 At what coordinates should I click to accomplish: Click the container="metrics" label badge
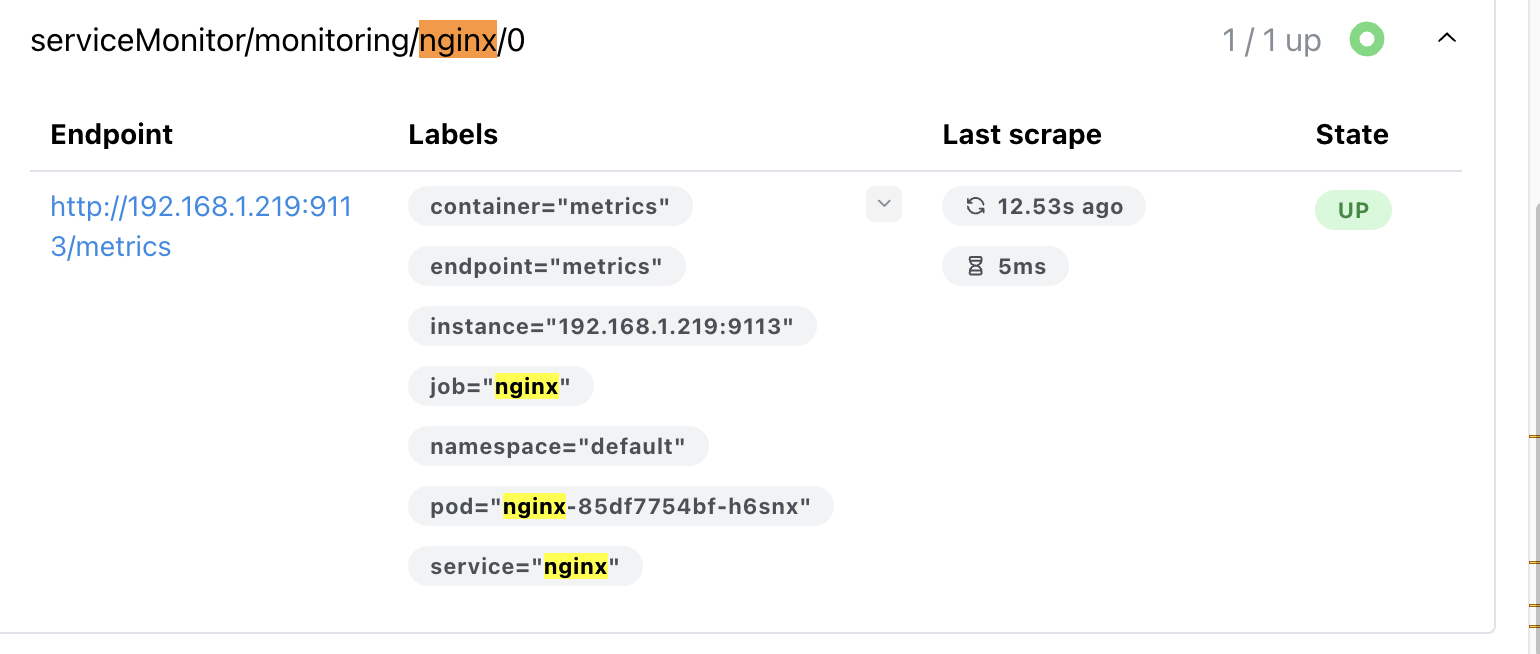[550, 206]
